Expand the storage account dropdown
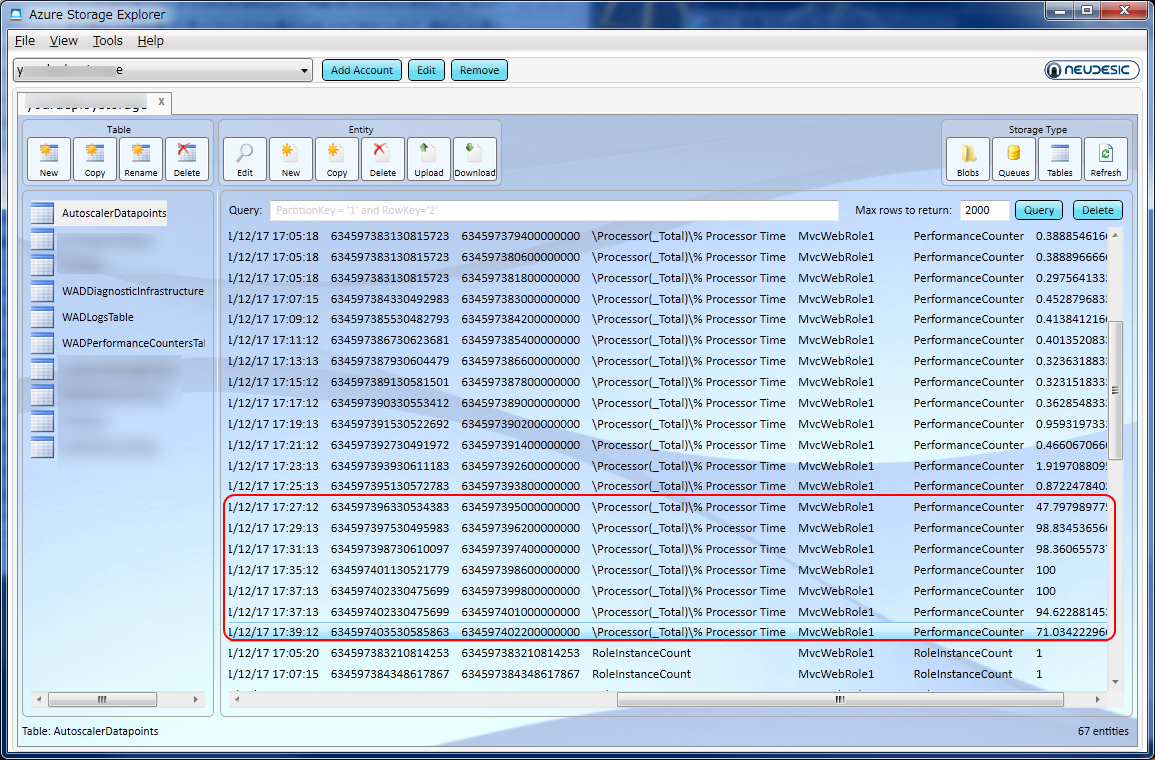This screenshot has height=760, width=1155. (305, 71)
